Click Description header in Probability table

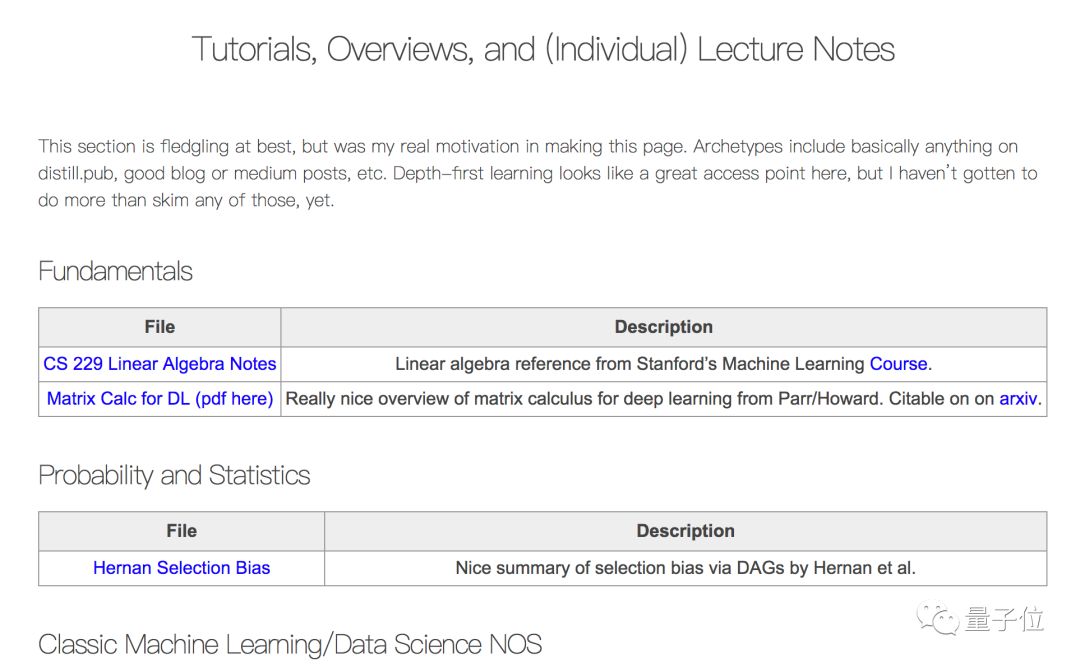685,531
